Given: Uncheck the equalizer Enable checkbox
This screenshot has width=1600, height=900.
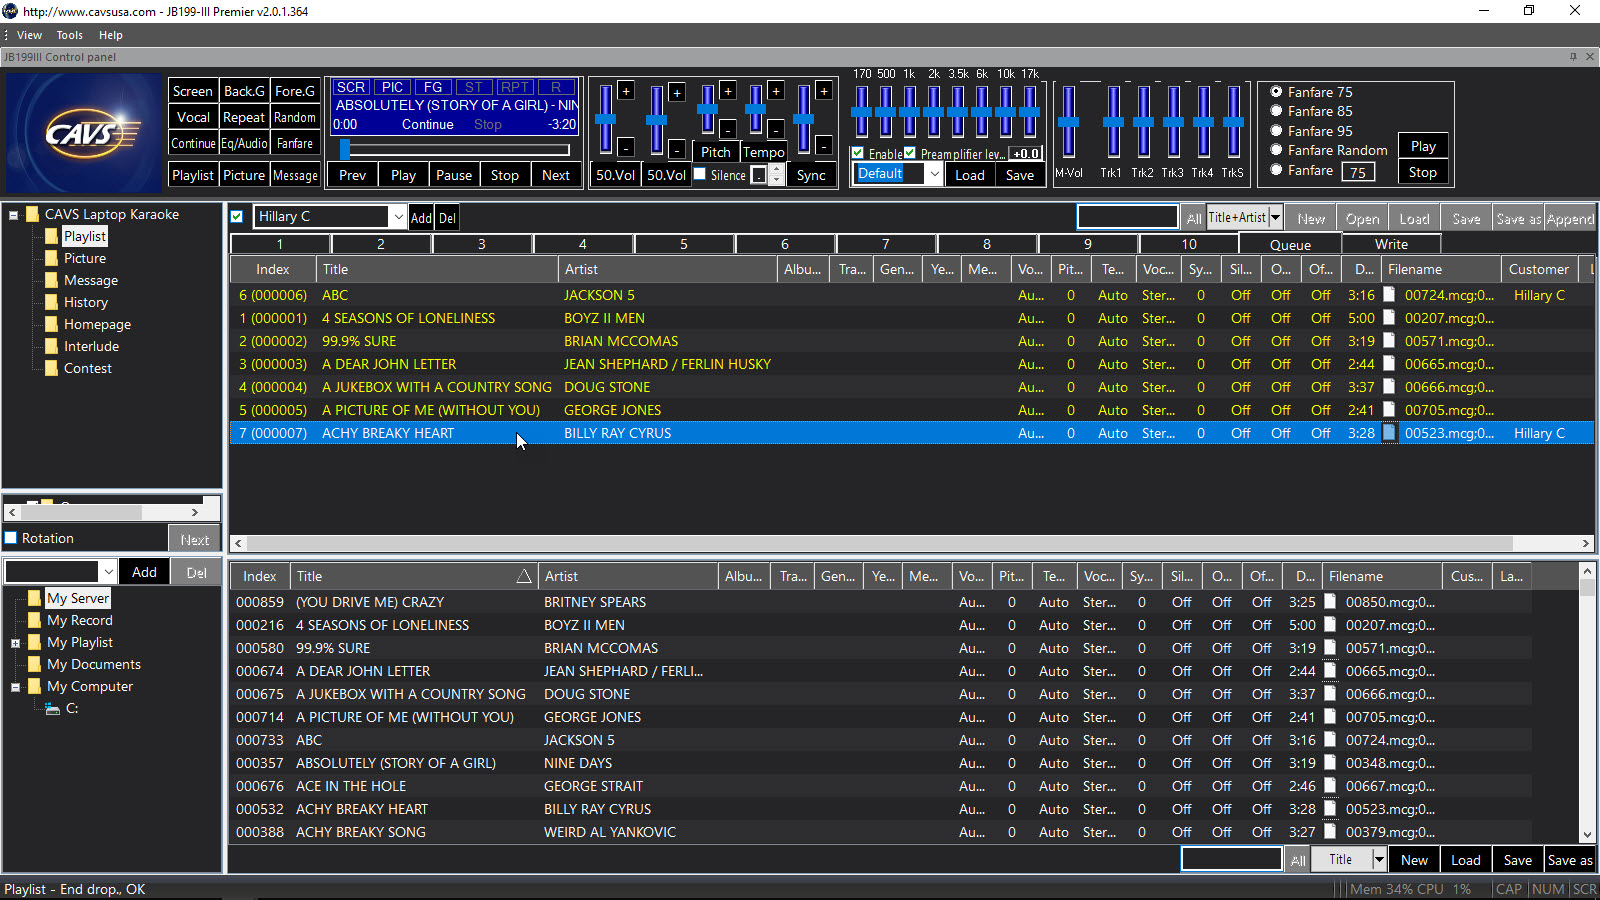Looking at the screenshot, I should pyautogui.click(x=858, y=153).
